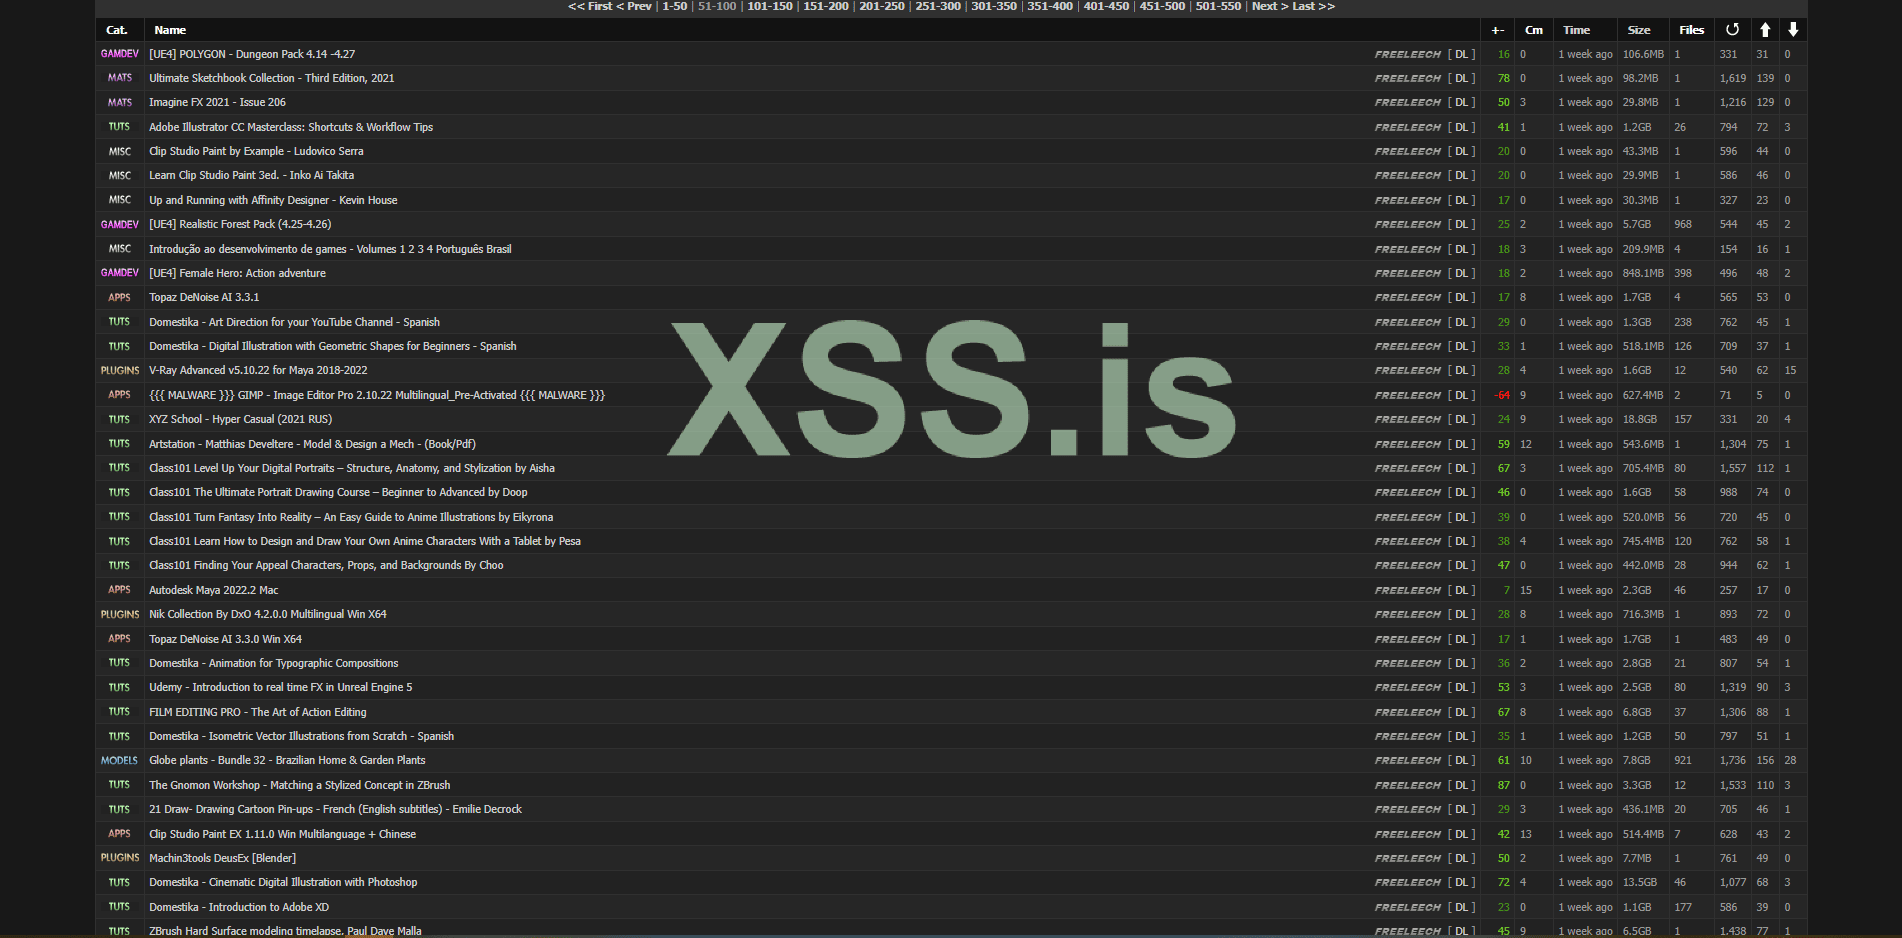Click the APPS category icon for Topaz DeNoise AI 3.3.1
Screen dimensions: 1902x938
120,297
